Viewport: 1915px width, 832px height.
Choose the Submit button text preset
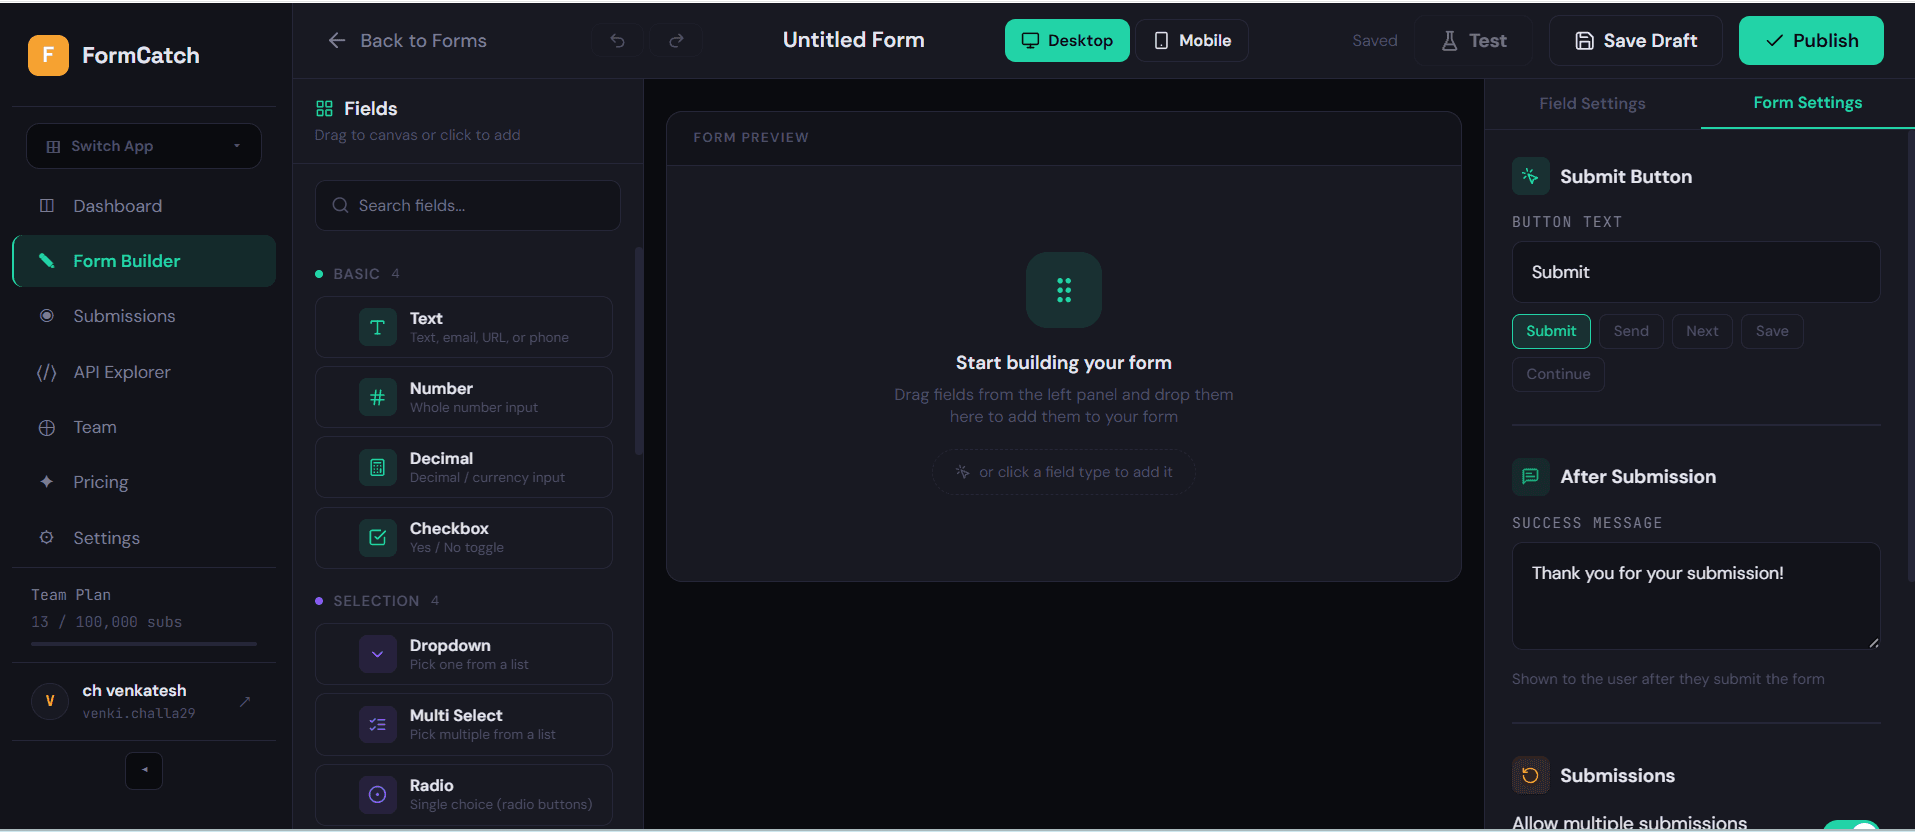pos(1551,331)
